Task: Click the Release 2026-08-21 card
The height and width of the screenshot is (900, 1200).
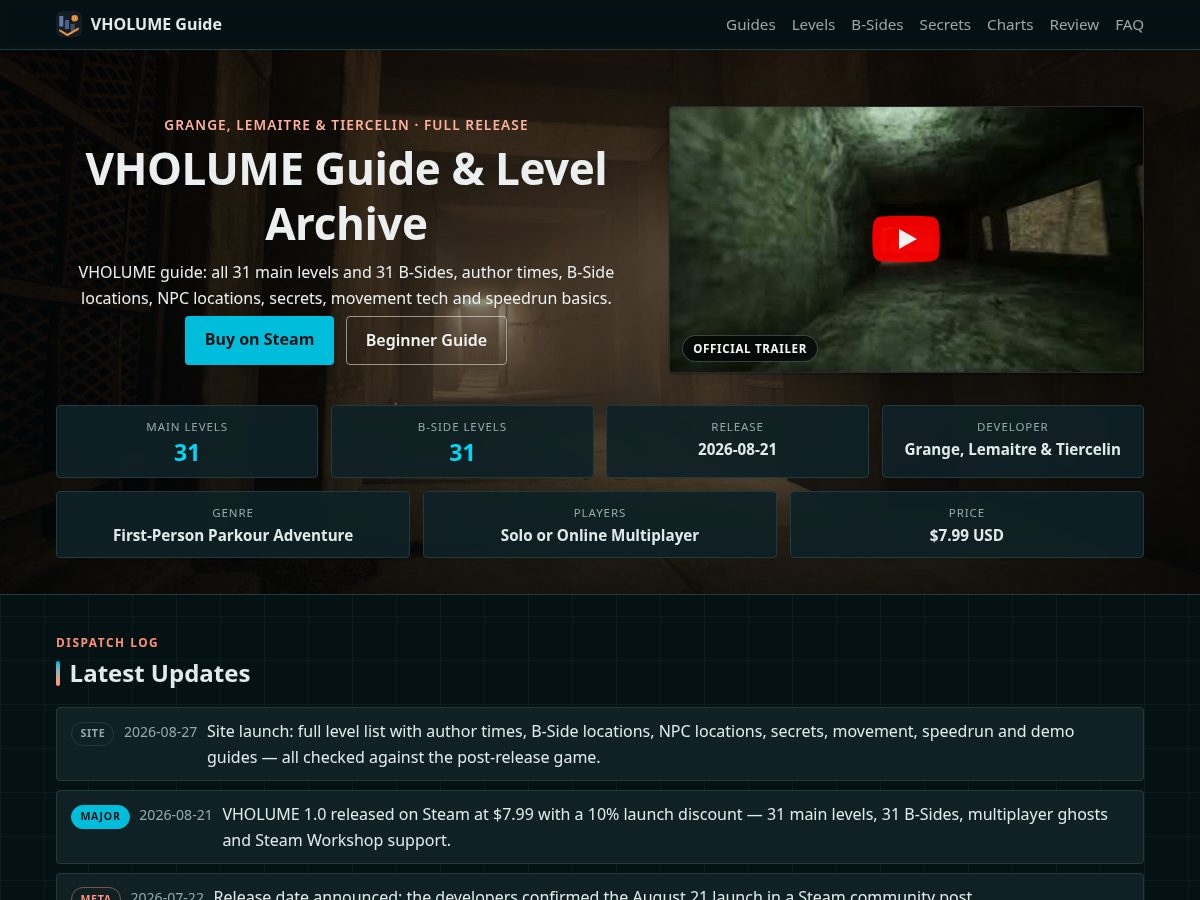Action: [x=737, y=441]
